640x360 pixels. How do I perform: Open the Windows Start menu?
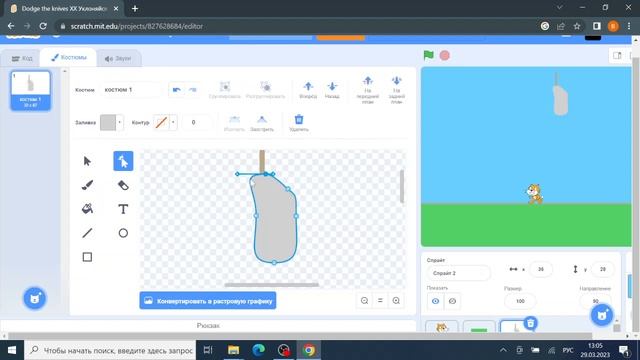(x=12, y=350)
